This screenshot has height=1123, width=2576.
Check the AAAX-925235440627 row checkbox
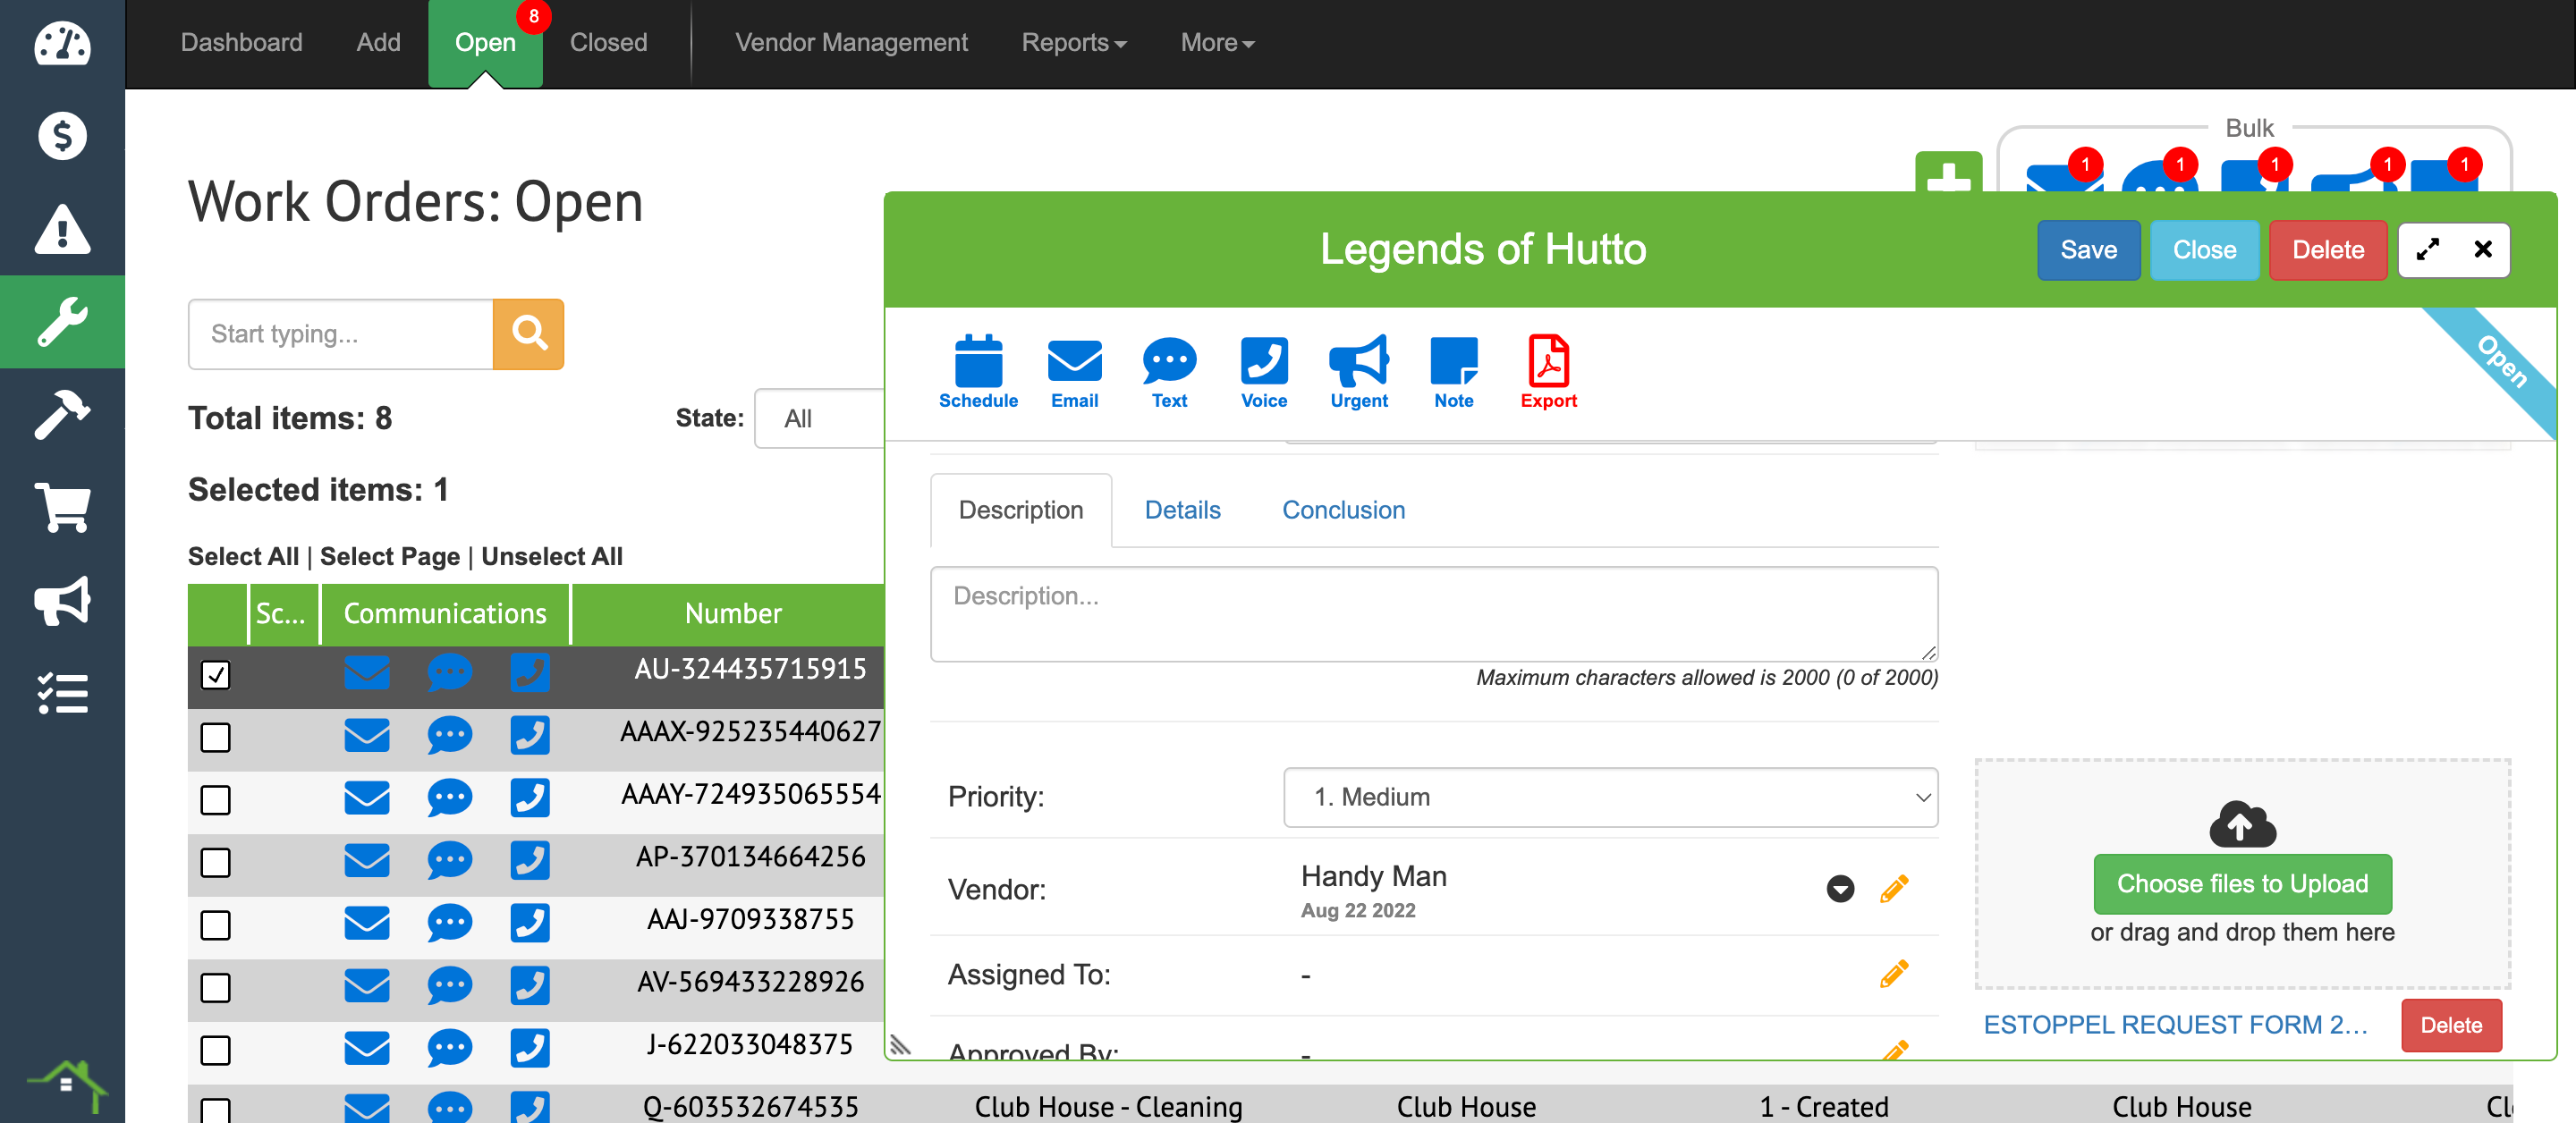pos(215,737)
